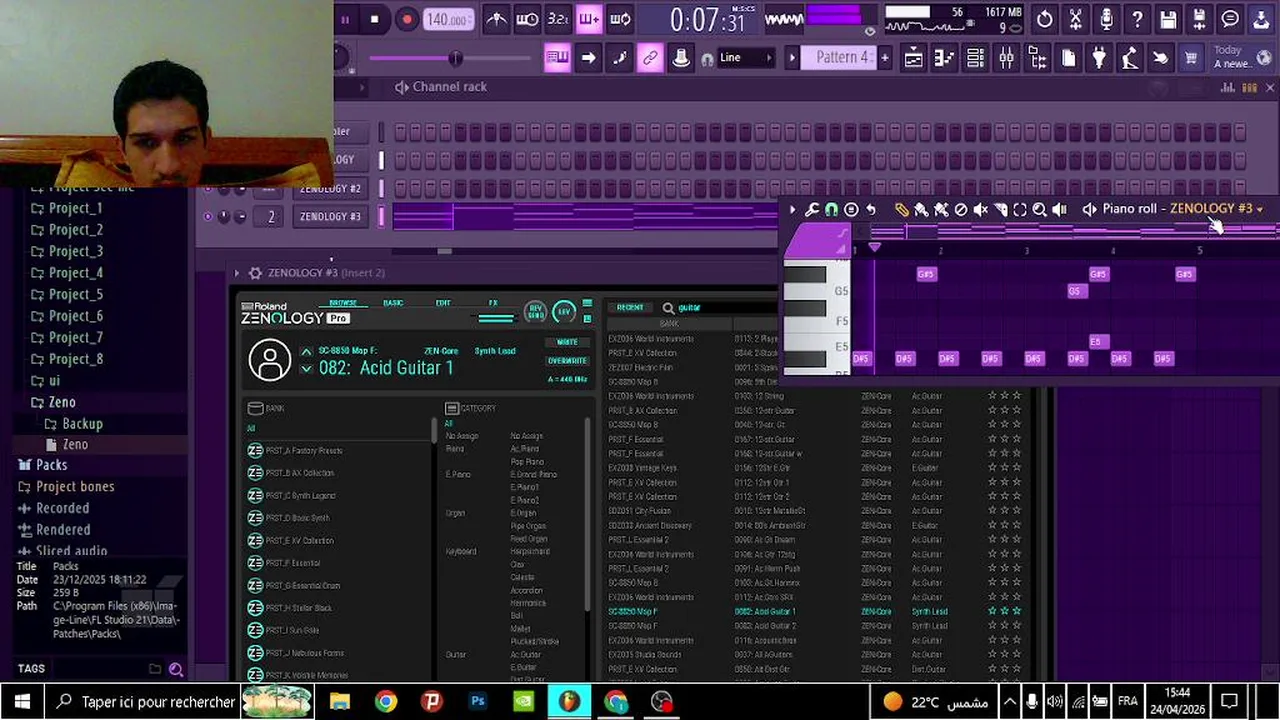Click search icon next to TAGS

point(176,669)
